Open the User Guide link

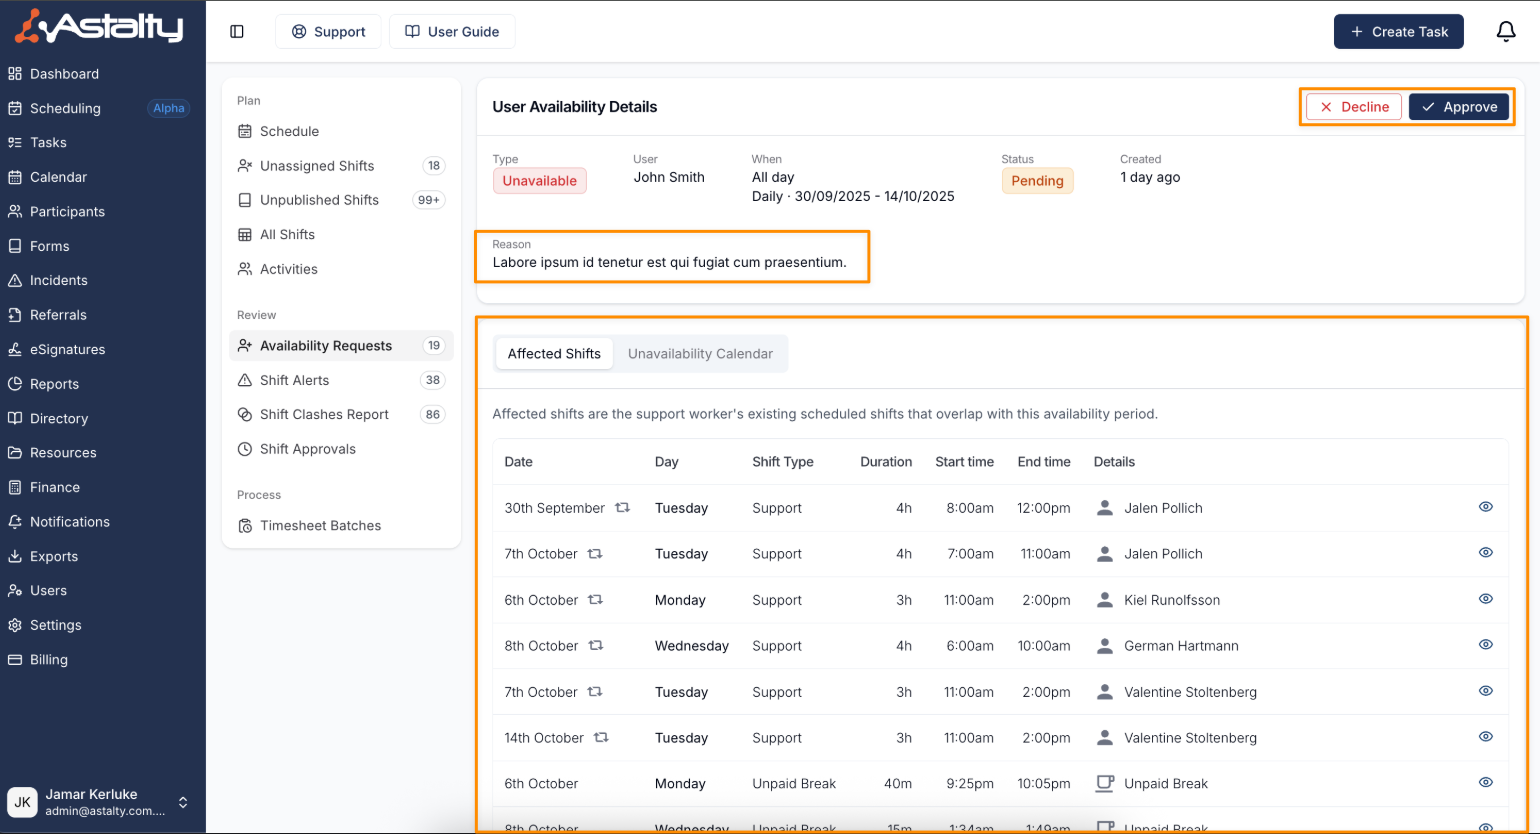(452, 32)
